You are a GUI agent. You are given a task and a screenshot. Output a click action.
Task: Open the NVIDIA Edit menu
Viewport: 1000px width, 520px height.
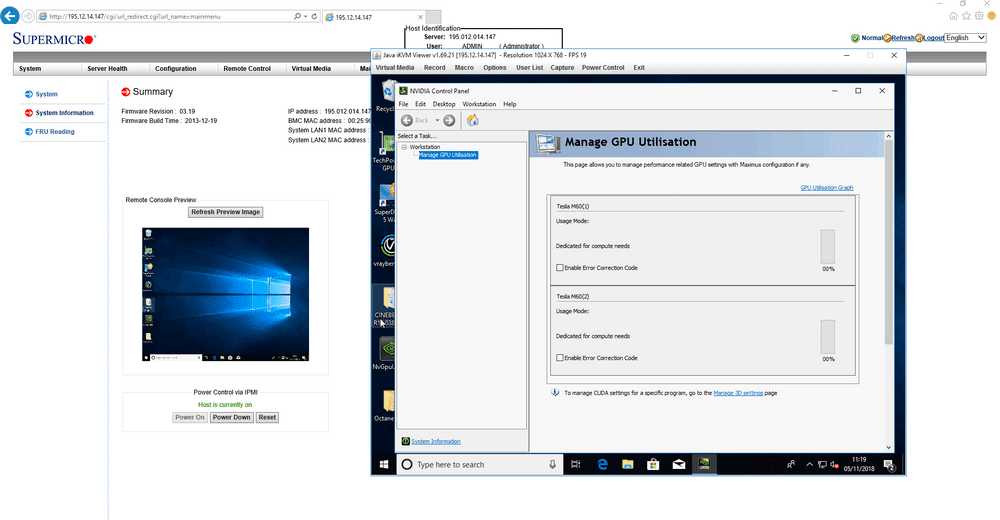coord(420,104)
